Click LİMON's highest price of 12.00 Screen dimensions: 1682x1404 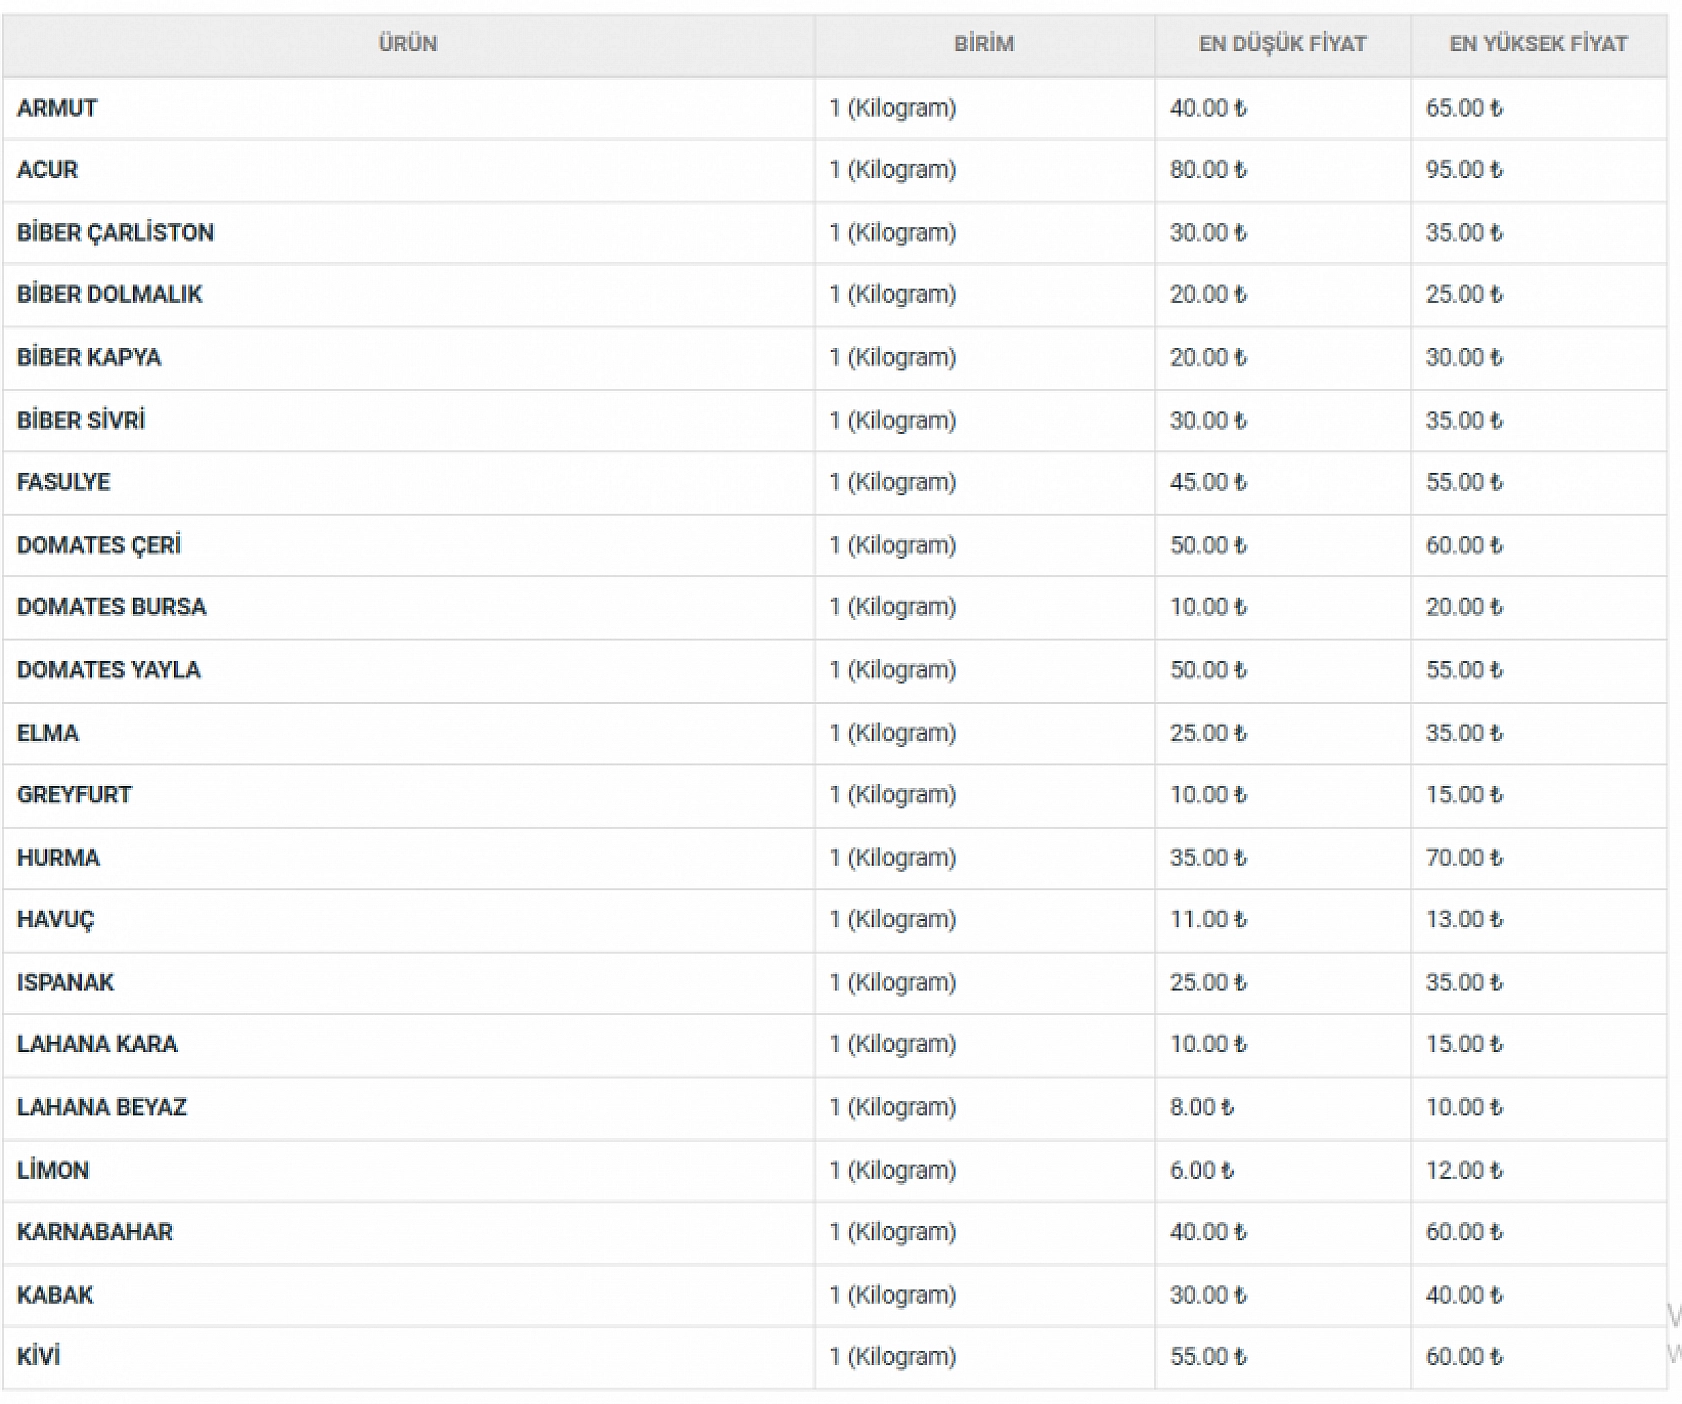pyautogui.click(x=1463, y=1170)
